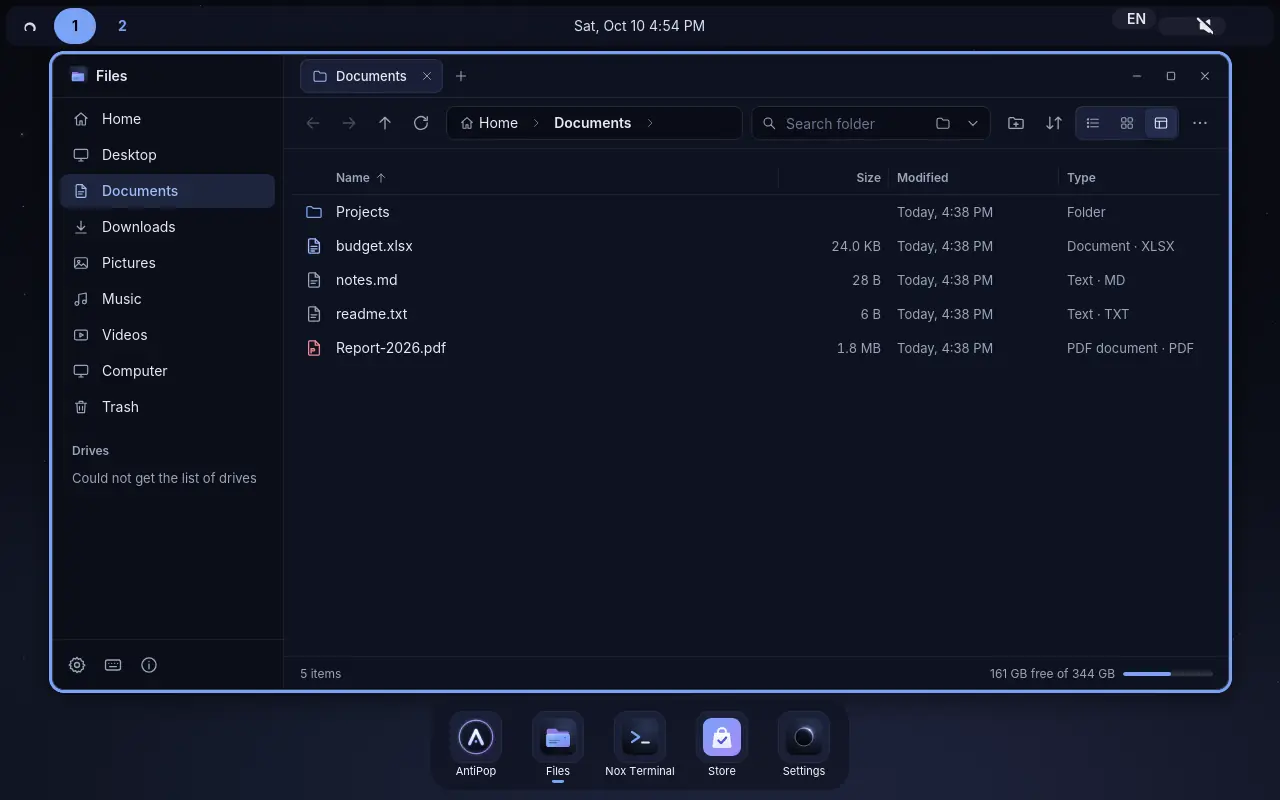The image size is (1280, 800).
Task: Select the Projects folder row
Action: coord(756,212)
